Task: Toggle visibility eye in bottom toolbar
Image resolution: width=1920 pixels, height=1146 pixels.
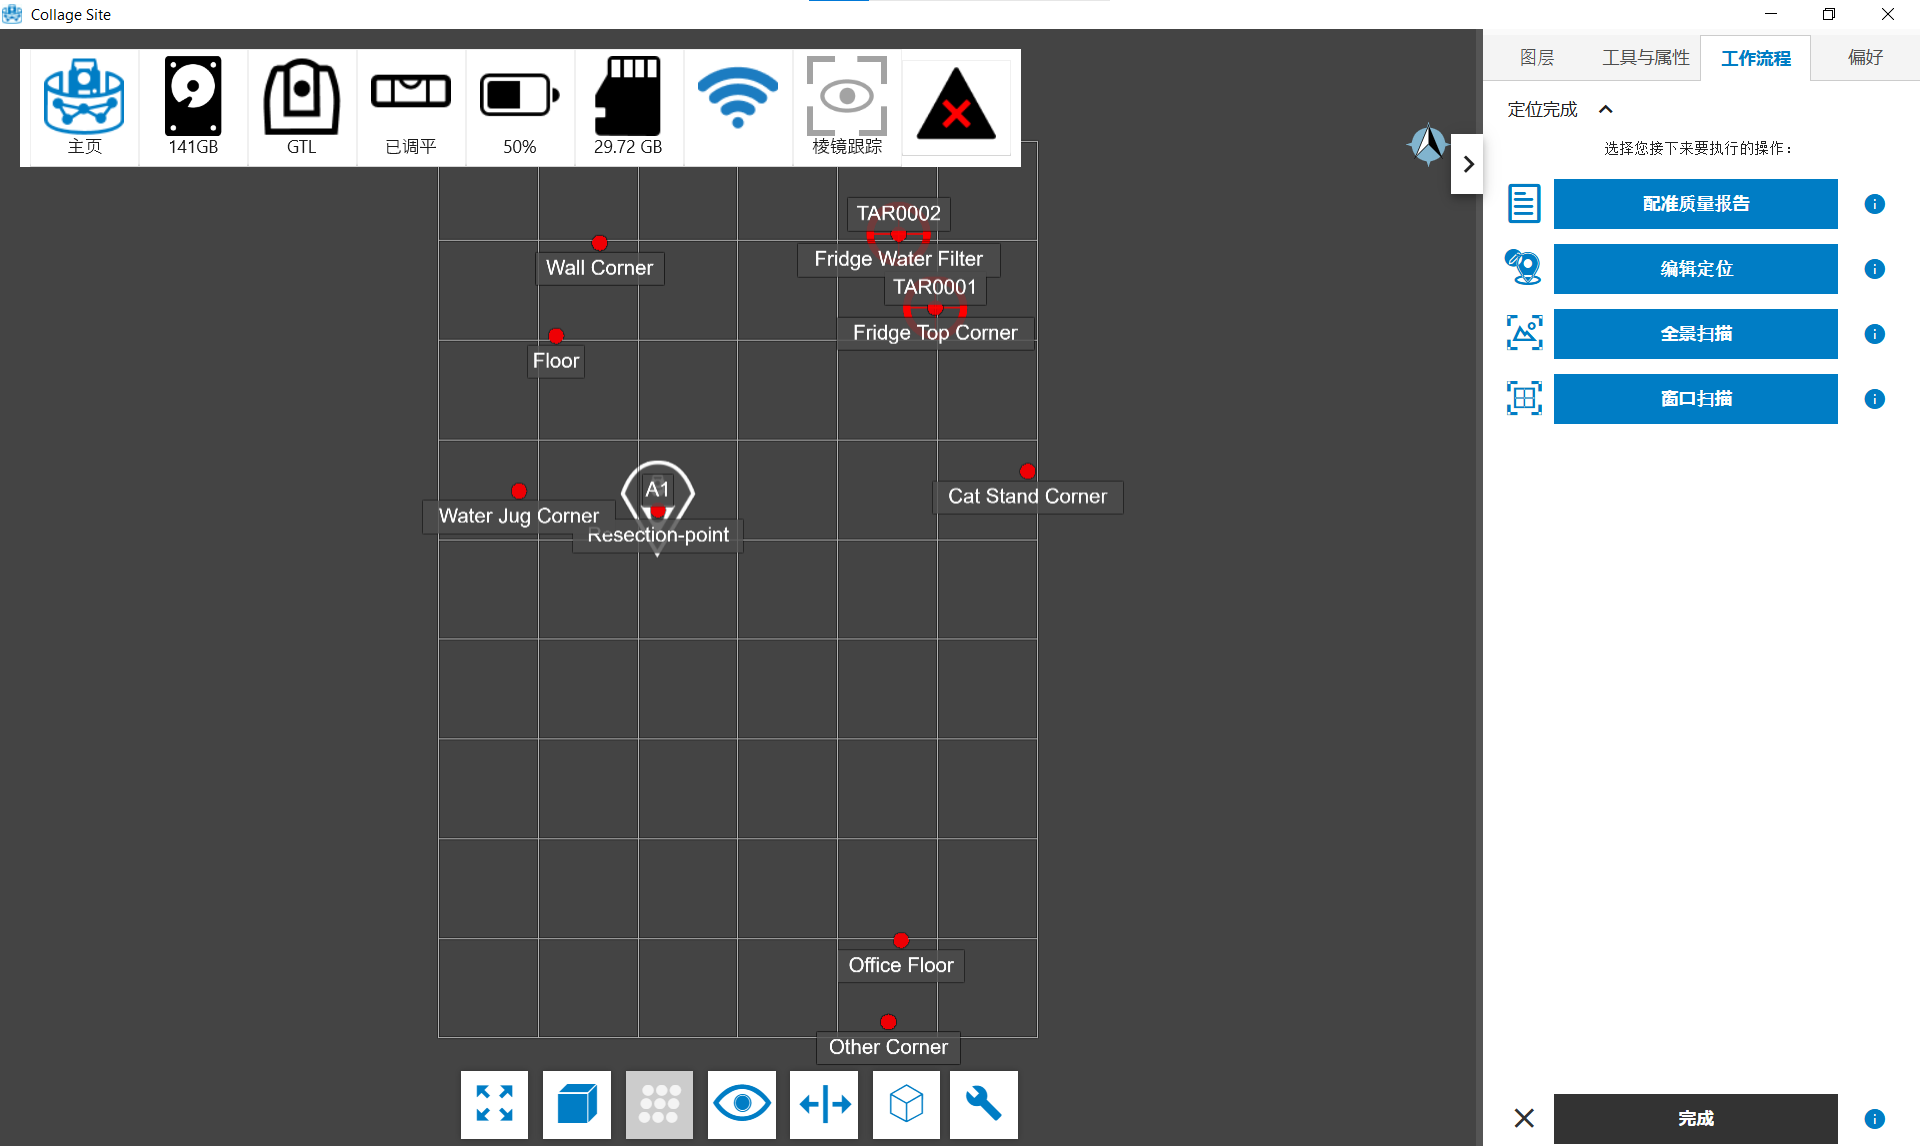Action: 741,1104
